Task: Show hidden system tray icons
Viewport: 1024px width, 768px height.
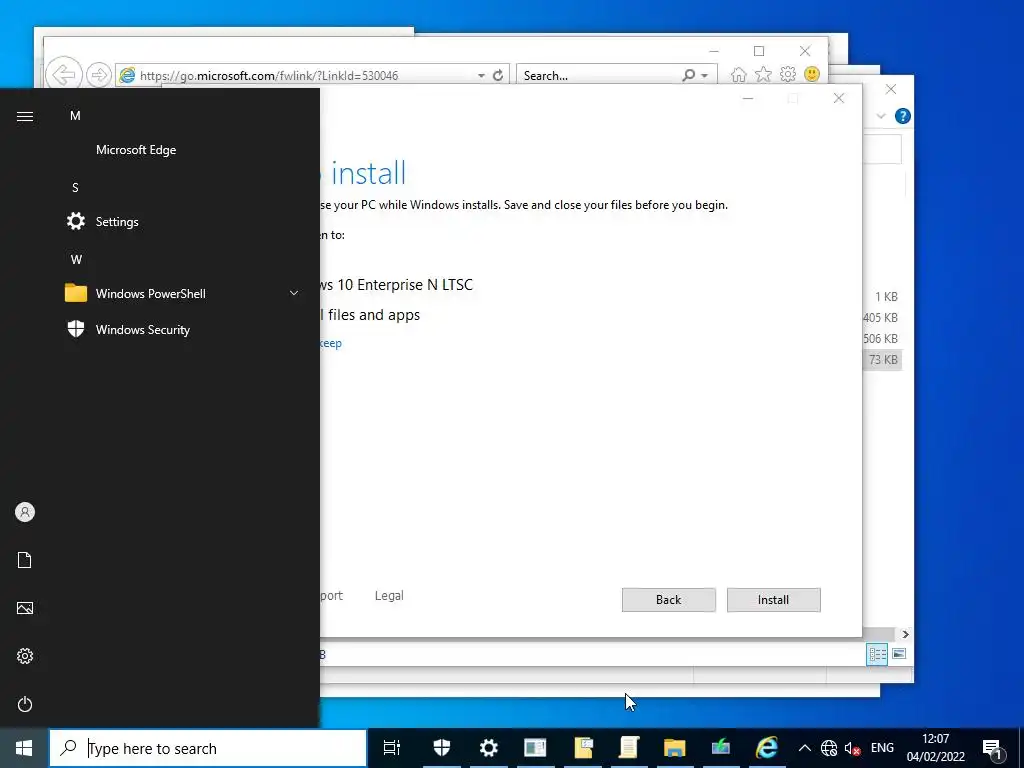Action: pos(805,748)
